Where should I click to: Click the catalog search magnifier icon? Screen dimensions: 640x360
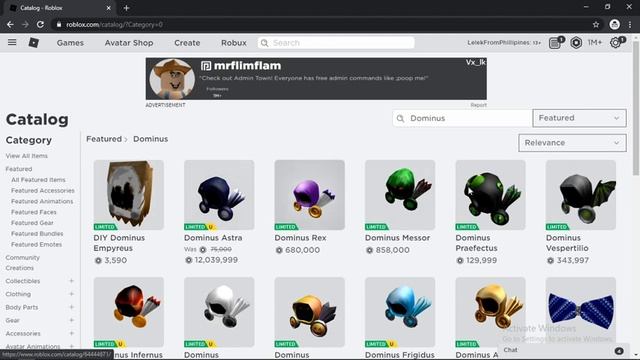point(400,118)
